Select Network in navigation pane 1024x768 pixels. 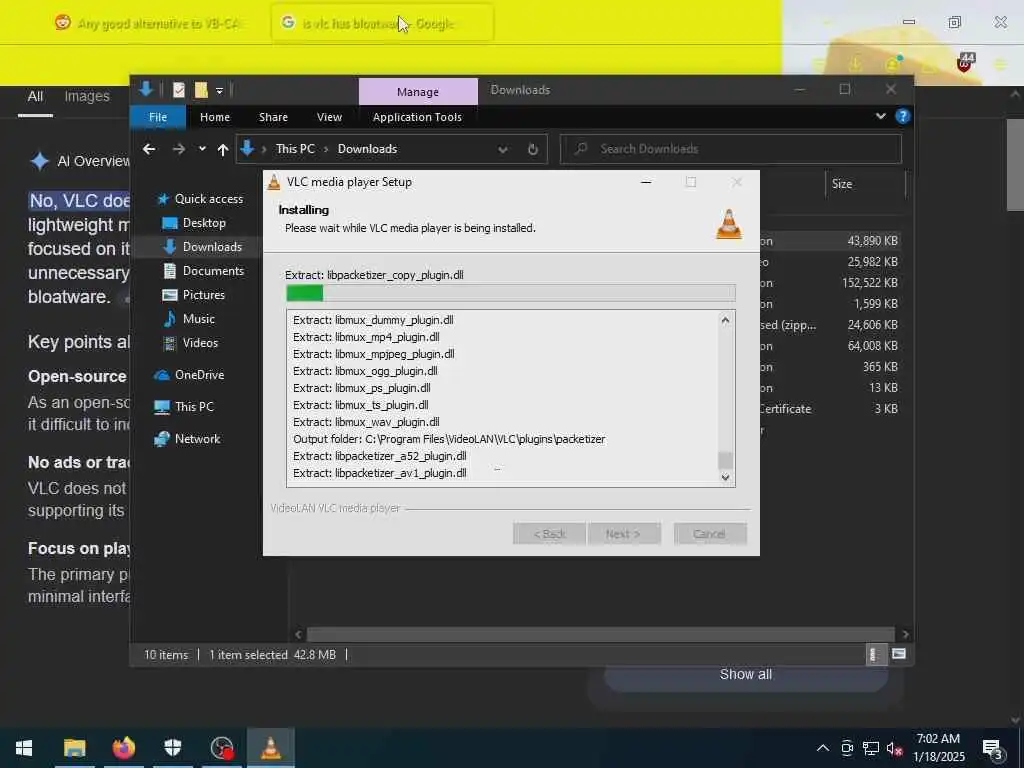(x=197, y=439)
